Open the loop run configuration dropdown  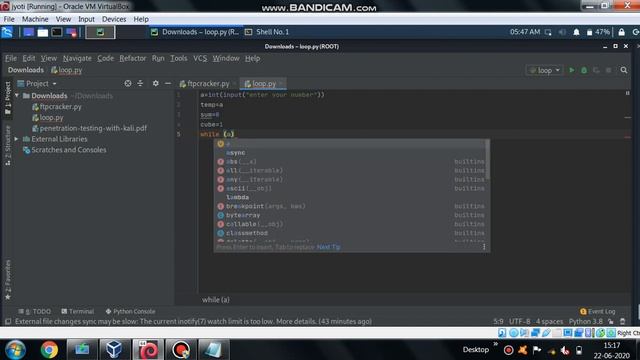[x=544, y=70]
